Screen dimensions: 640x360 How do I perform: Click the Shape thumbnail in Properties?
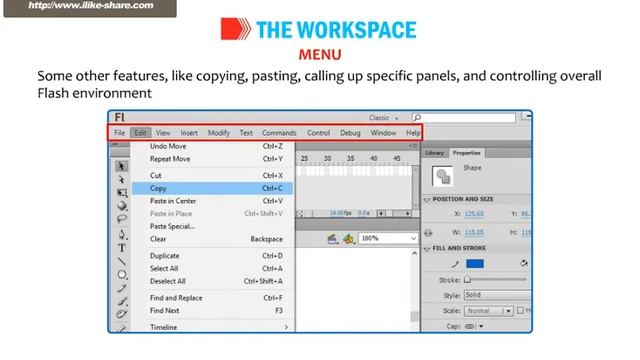coord(442,176)
